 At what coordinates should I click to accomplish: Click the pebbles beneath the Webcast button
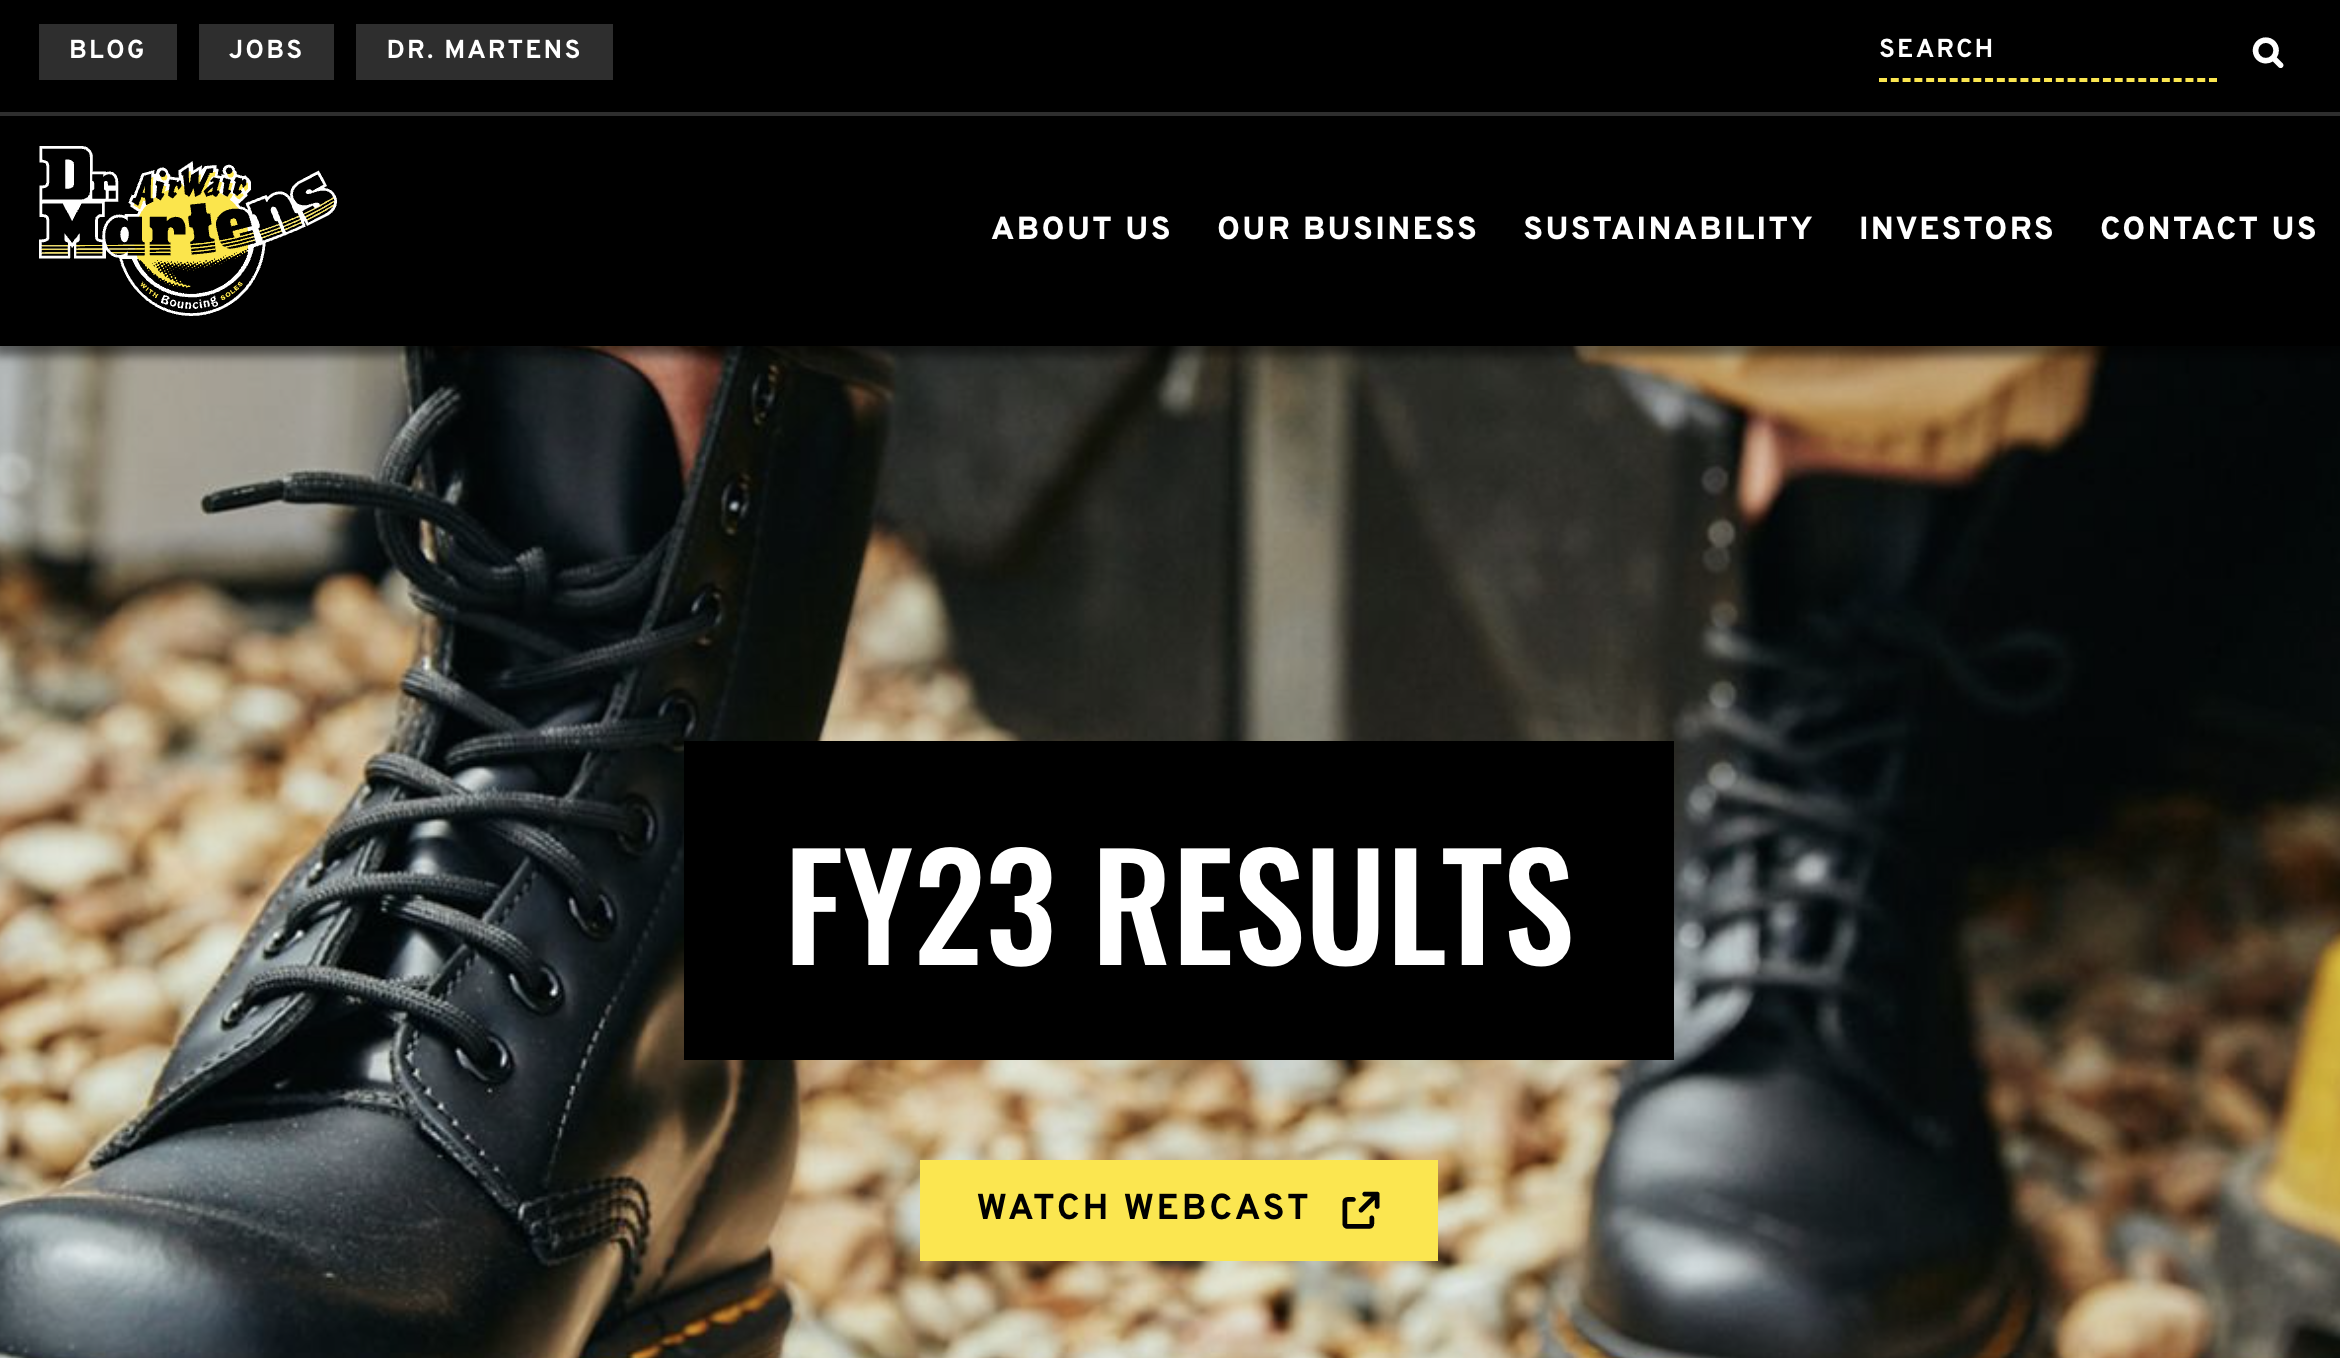coord(1180,1310)
